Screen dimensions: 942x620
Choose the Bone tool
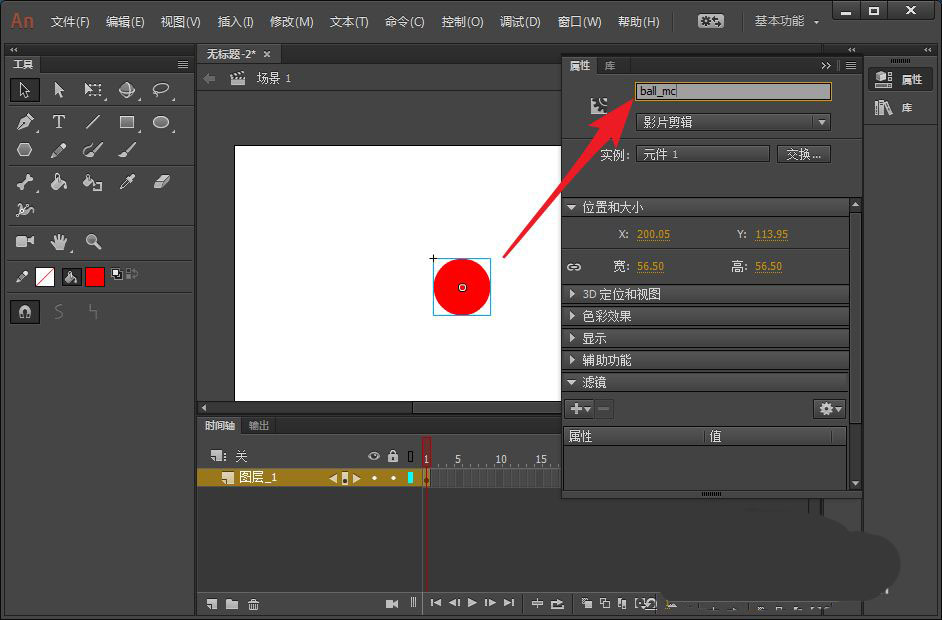click(25, 181)
